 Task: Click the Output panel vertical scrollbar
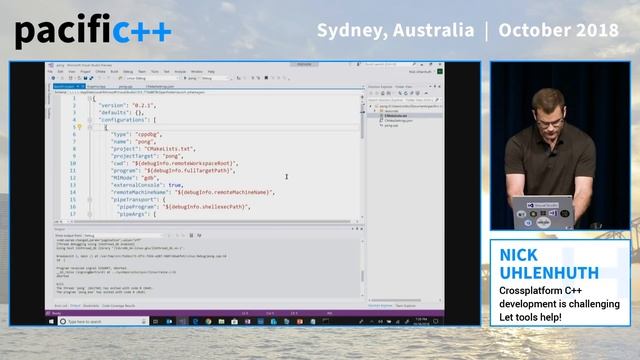click(362, 269)
